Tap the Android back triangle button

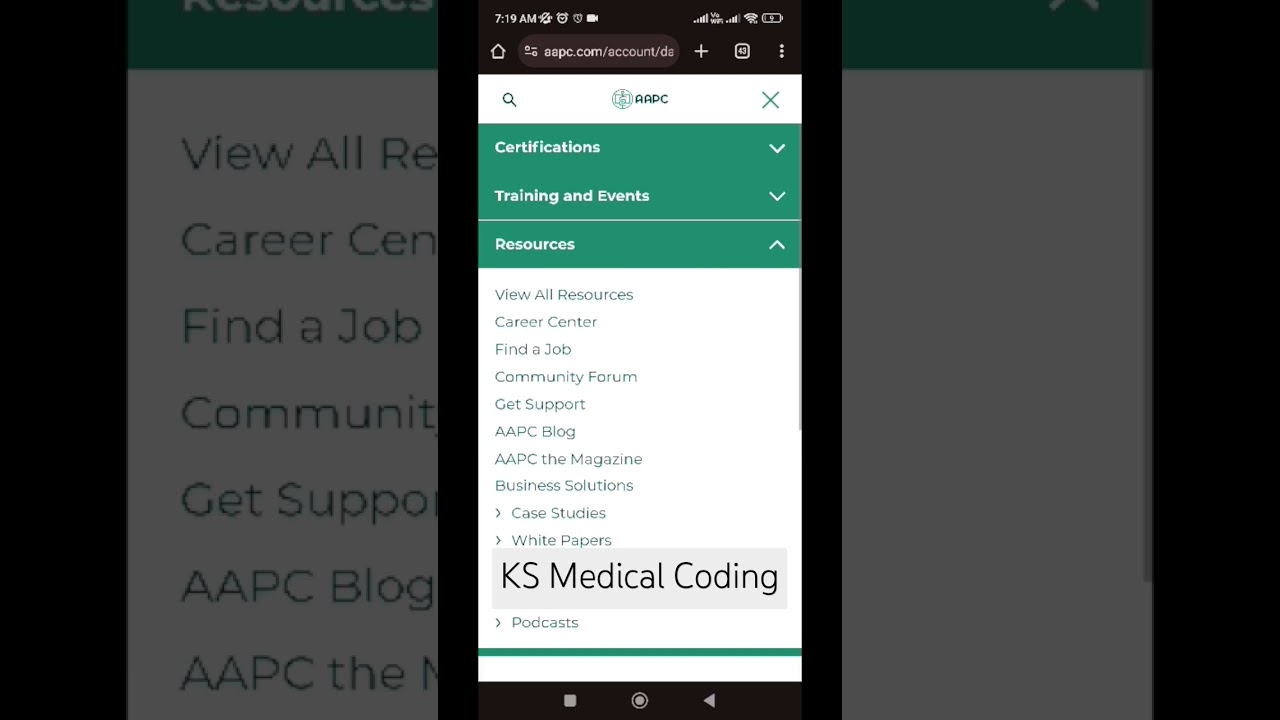[709, 701]
